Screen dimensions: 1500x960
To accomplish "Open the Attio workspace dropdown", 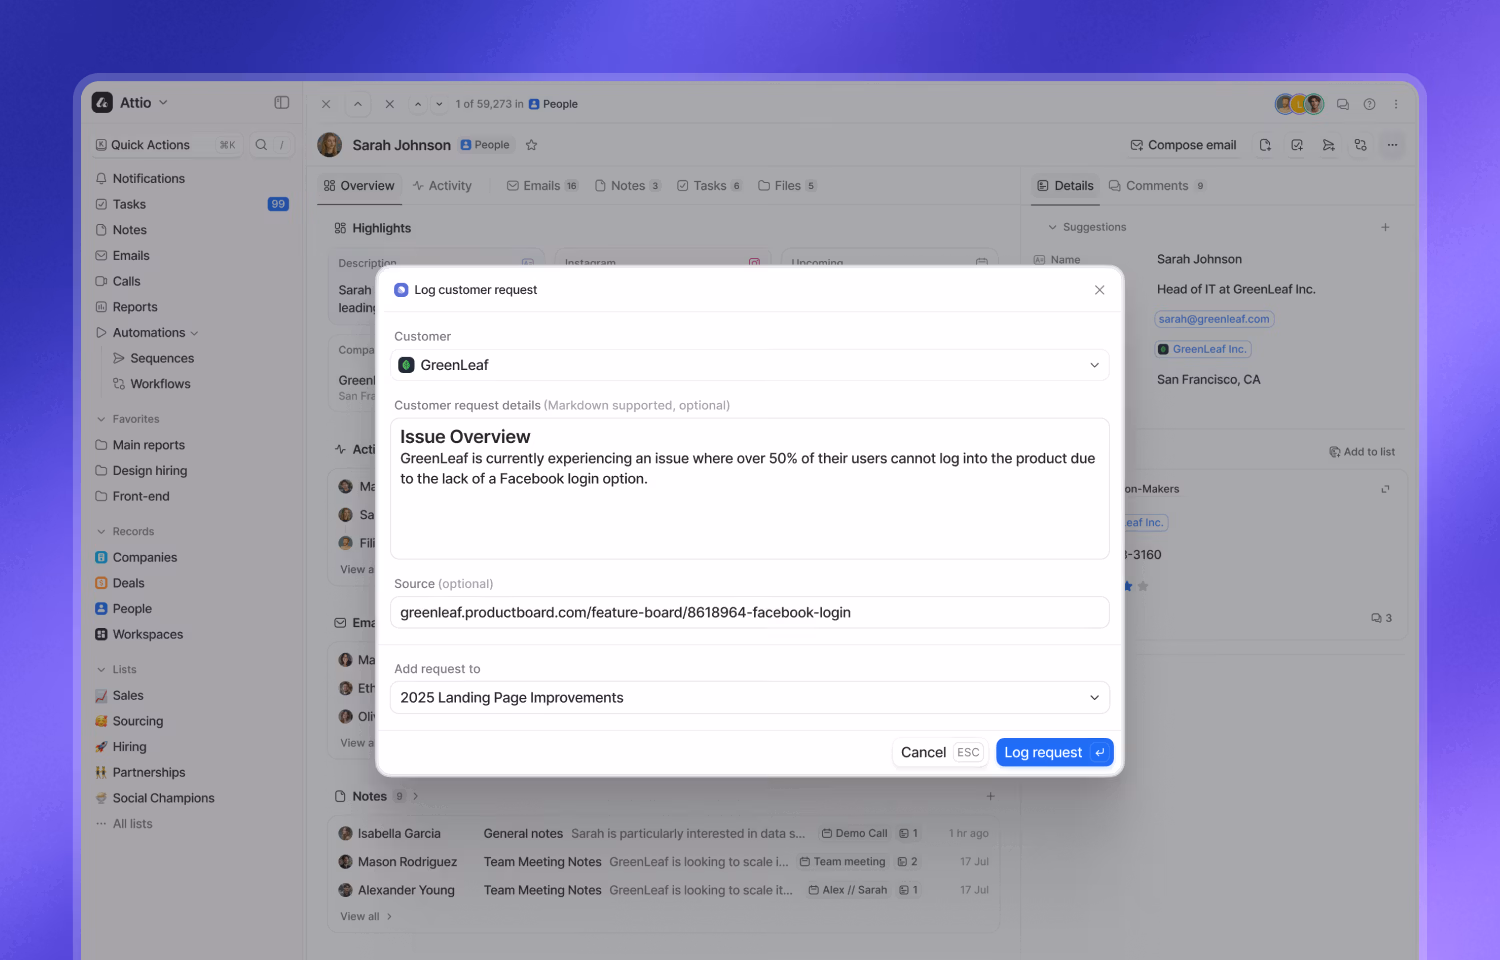I will (x=130, y=103).
